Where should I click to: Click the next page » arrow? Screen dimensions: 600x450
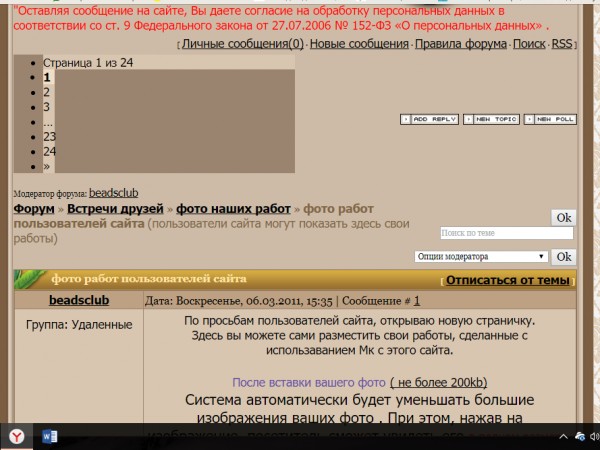(46, 166)
